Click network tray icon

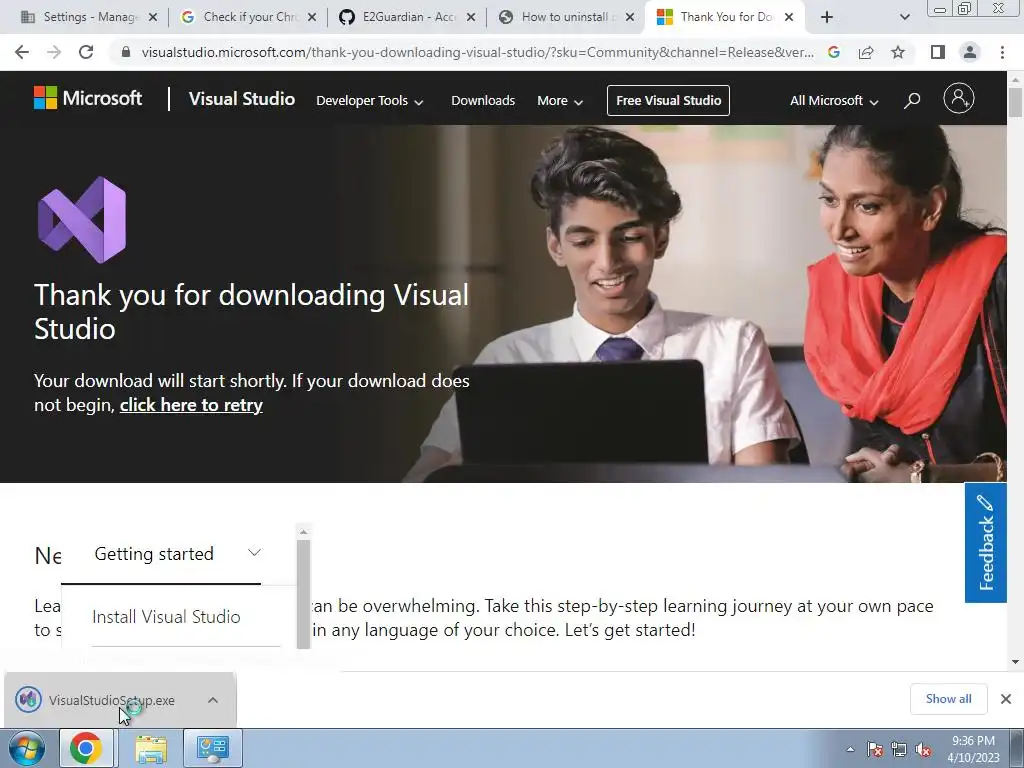(x=899, y=749)
